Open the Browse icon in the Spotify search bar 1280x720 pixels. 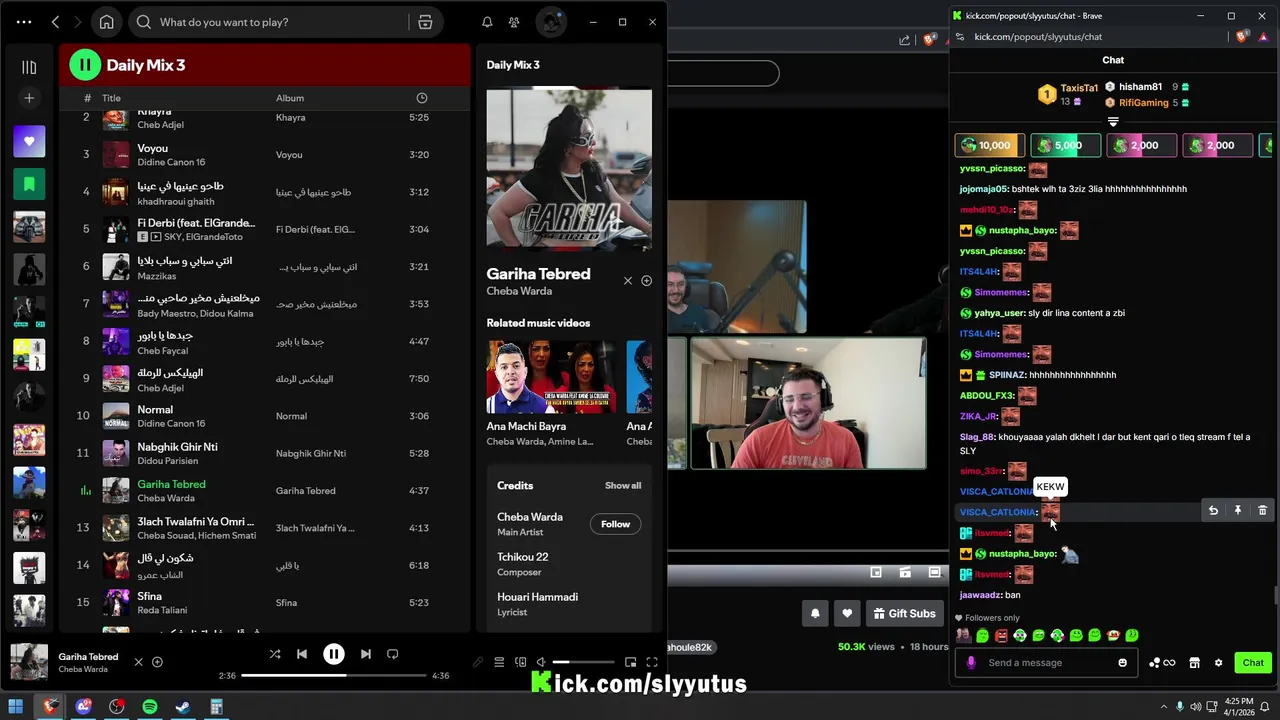coord(425,22)
